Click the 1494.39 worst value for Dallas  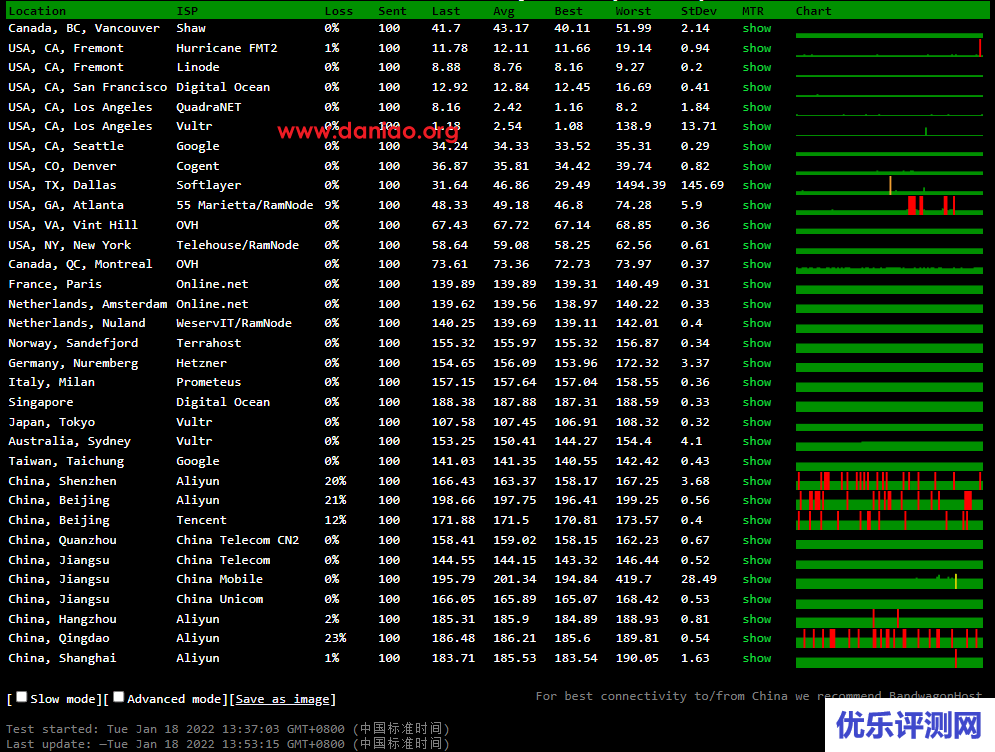(x=641, y=185)
